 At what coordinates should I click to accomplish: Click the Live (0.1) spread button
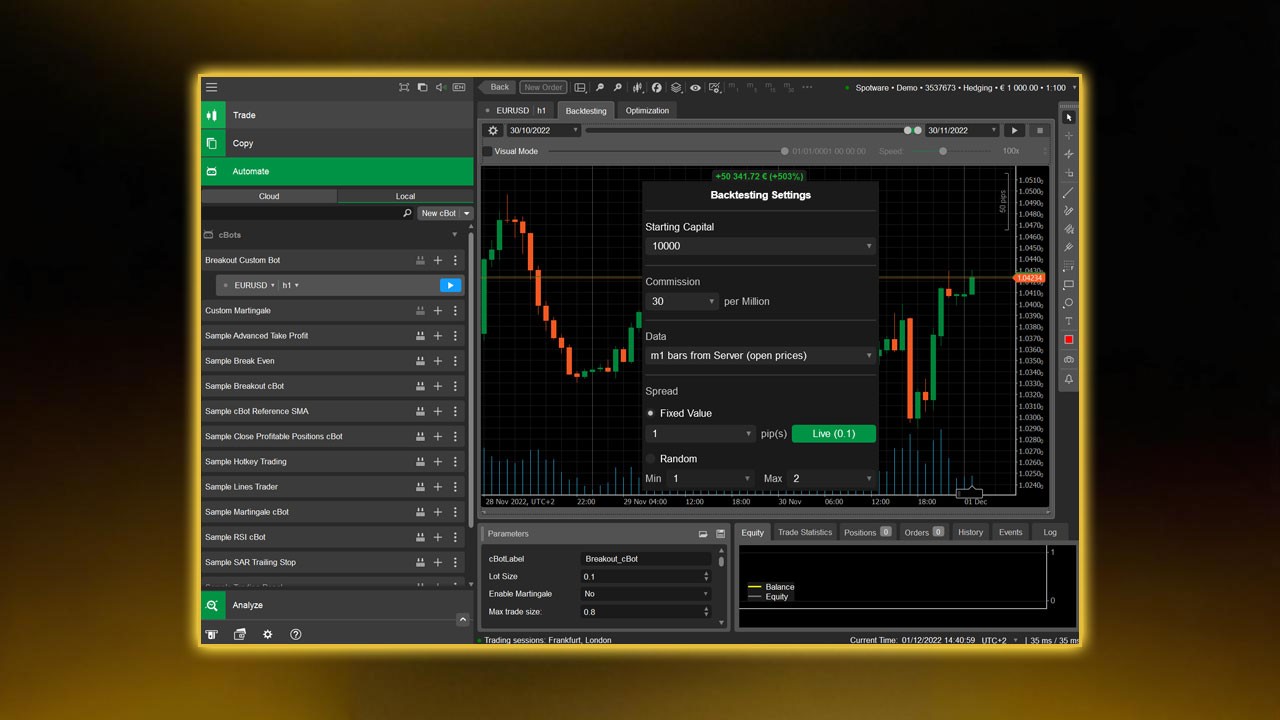tap(834, 433)
